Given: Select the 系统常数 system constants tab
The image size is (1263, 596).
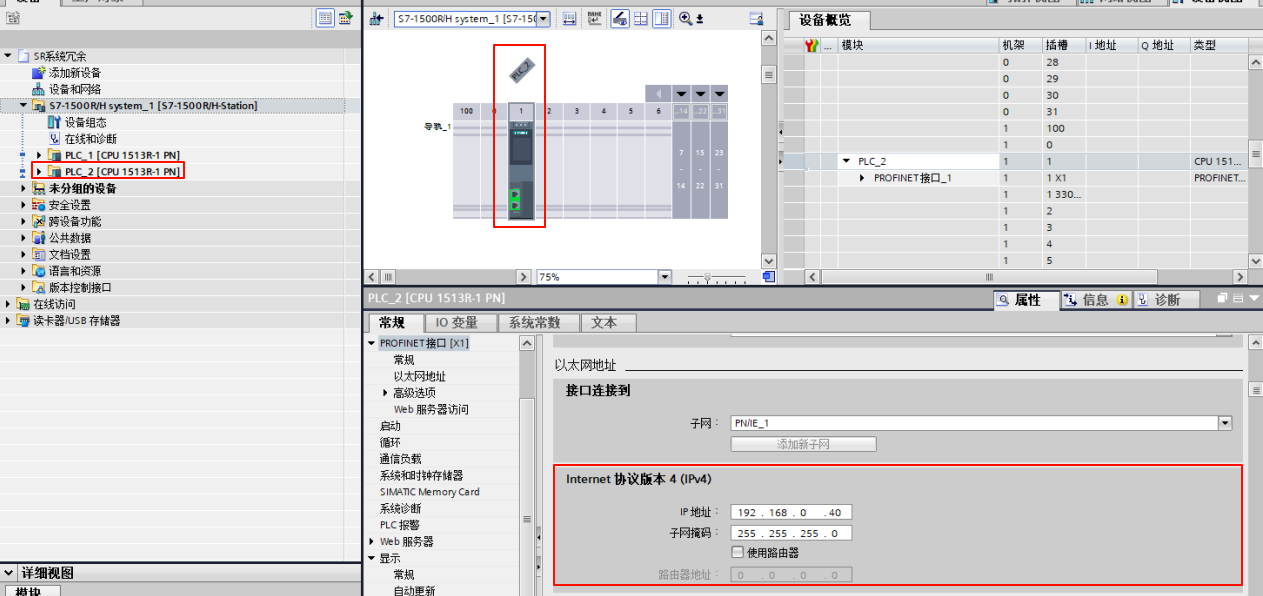Looking at the screenshot, I should coord(537,323).
